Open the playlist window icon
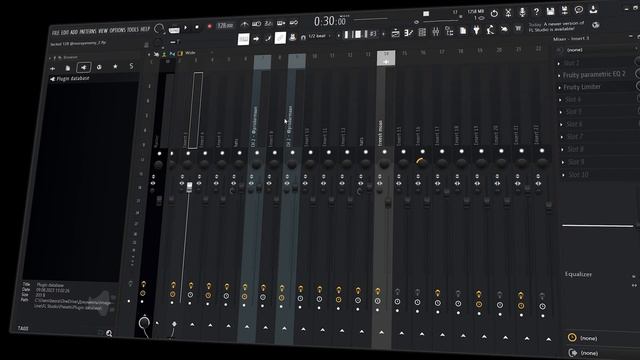Viewport: 640px width, 360px height. point(396,33)
